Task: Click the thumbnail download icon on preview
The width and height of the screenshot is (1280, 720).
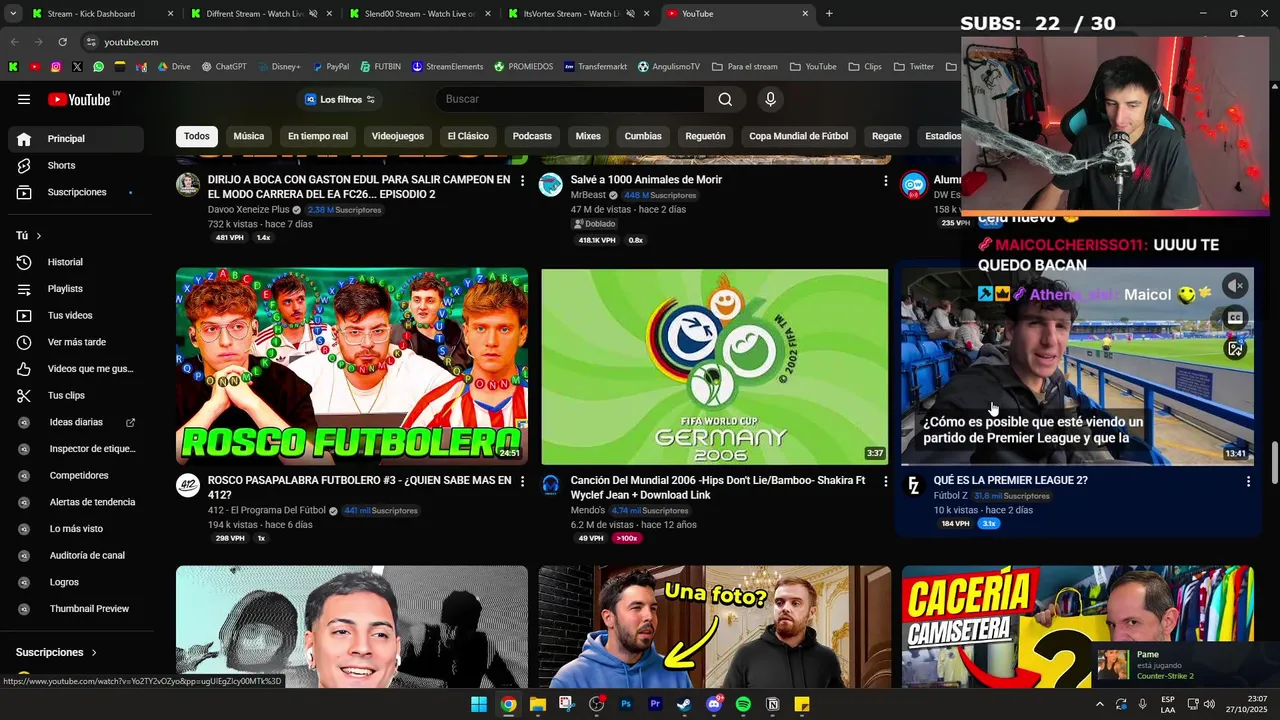Action: tap(1235, 349)
